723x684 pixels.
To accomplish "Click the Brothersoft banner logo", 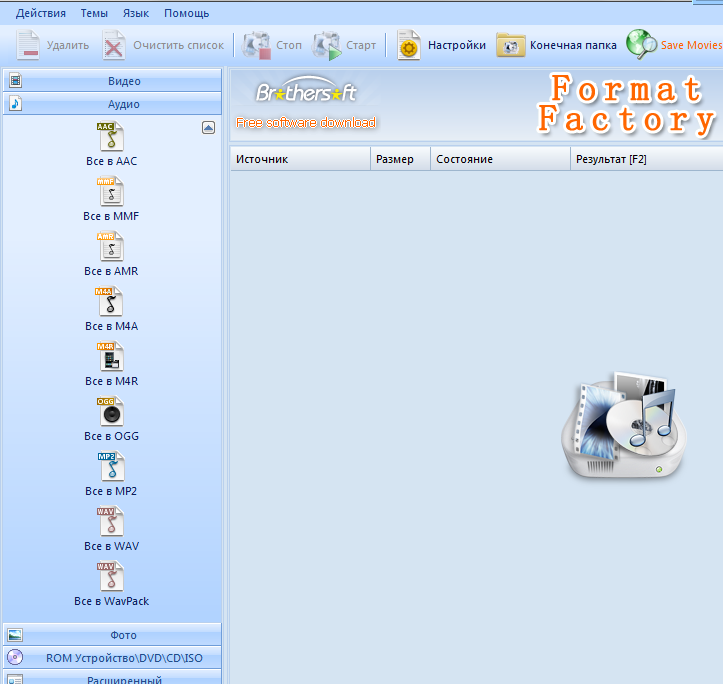I will coord(306,90).
